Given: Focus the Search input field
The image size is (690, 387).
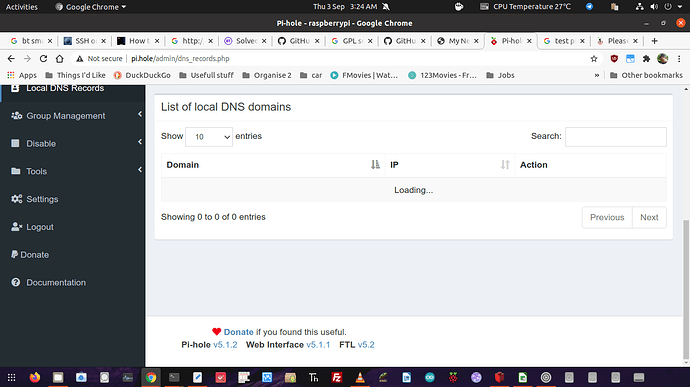Looking at the screenshot, I should [x=616, y=136].
